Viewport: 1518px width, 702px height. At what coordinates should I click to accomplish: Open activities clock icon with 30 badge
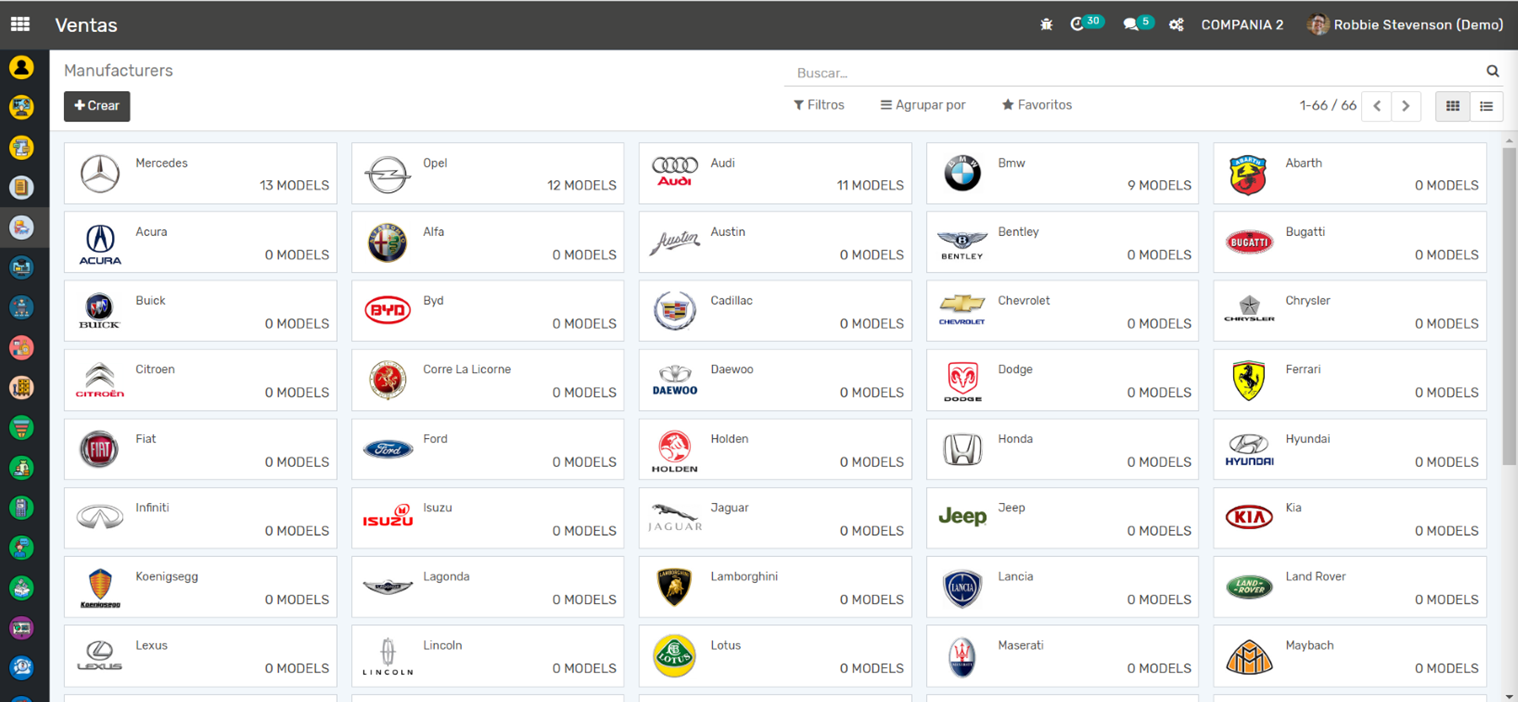[1086, 23]
